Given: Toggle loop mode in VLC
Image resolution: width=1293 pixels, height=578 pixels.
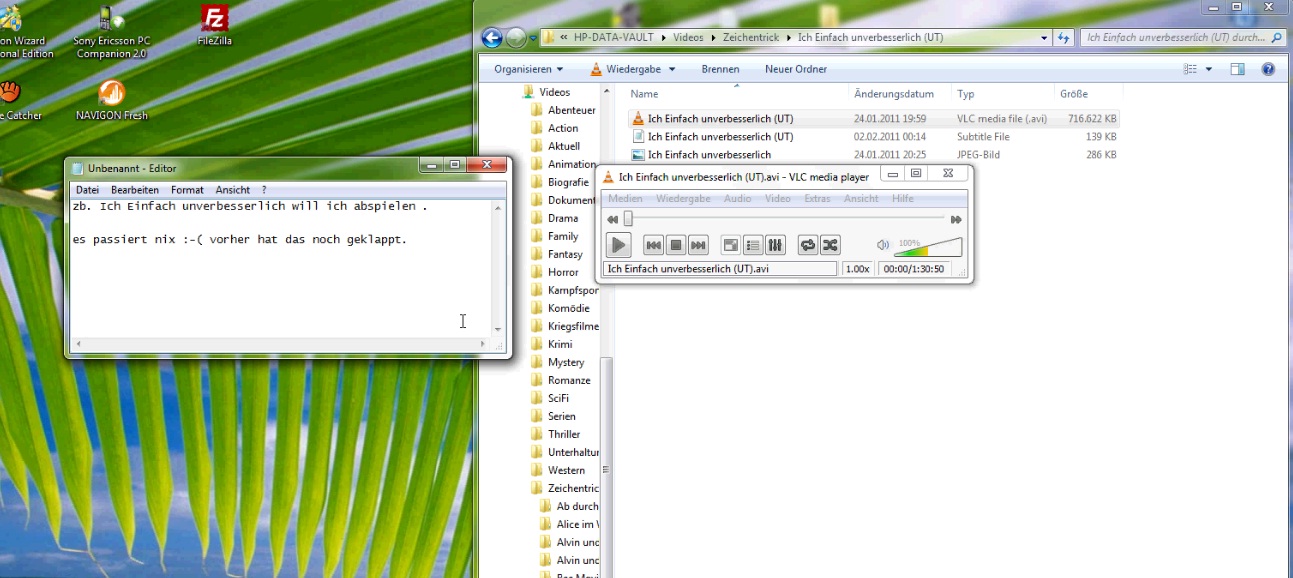Looking at the screenshot, I should tap(808, 245).
